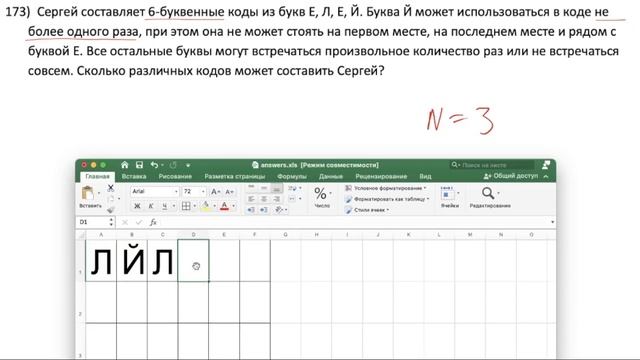Open Format as Table (Форматировать как таблицу)
640x360 pixels.
[x=387, y=199]
